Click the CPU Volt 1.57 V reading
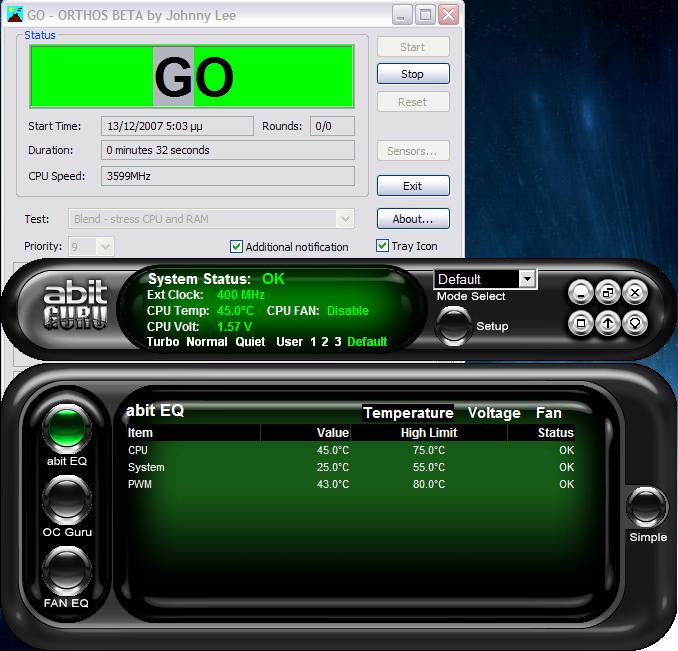Image resolution: width=678 pixels, height=651 pixels. pos(234,326)
